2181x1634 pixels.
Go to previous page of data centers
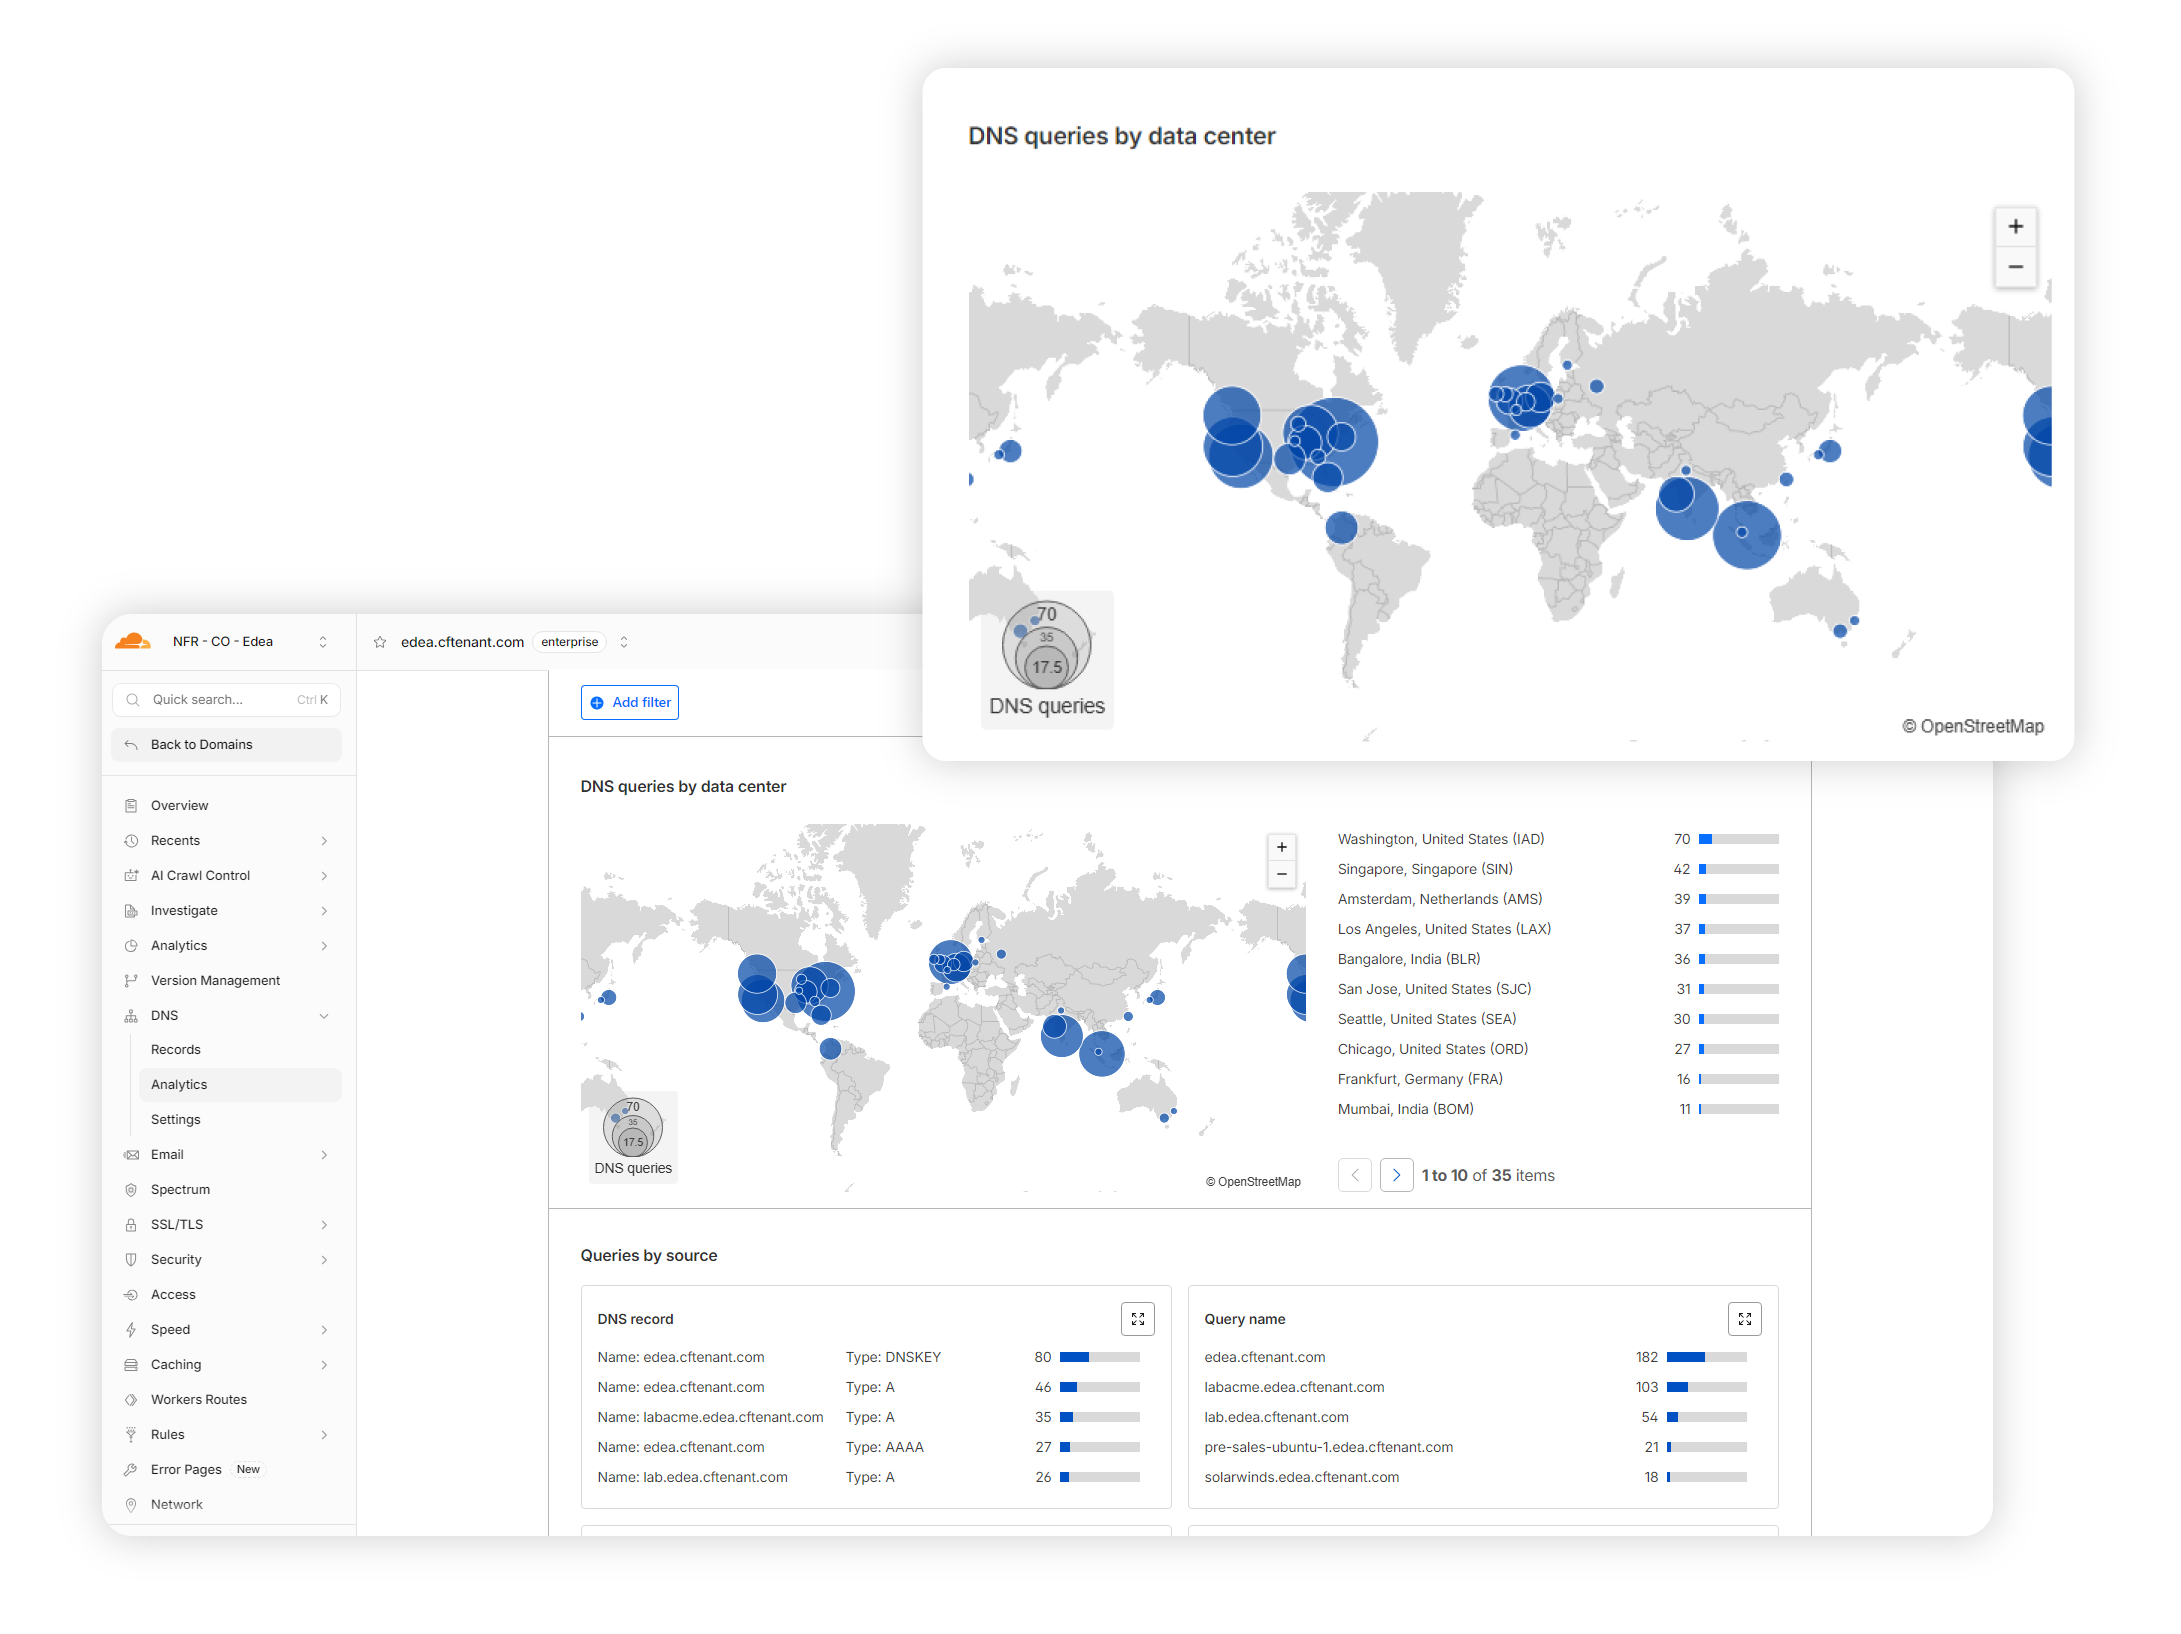(1355, 1175)
